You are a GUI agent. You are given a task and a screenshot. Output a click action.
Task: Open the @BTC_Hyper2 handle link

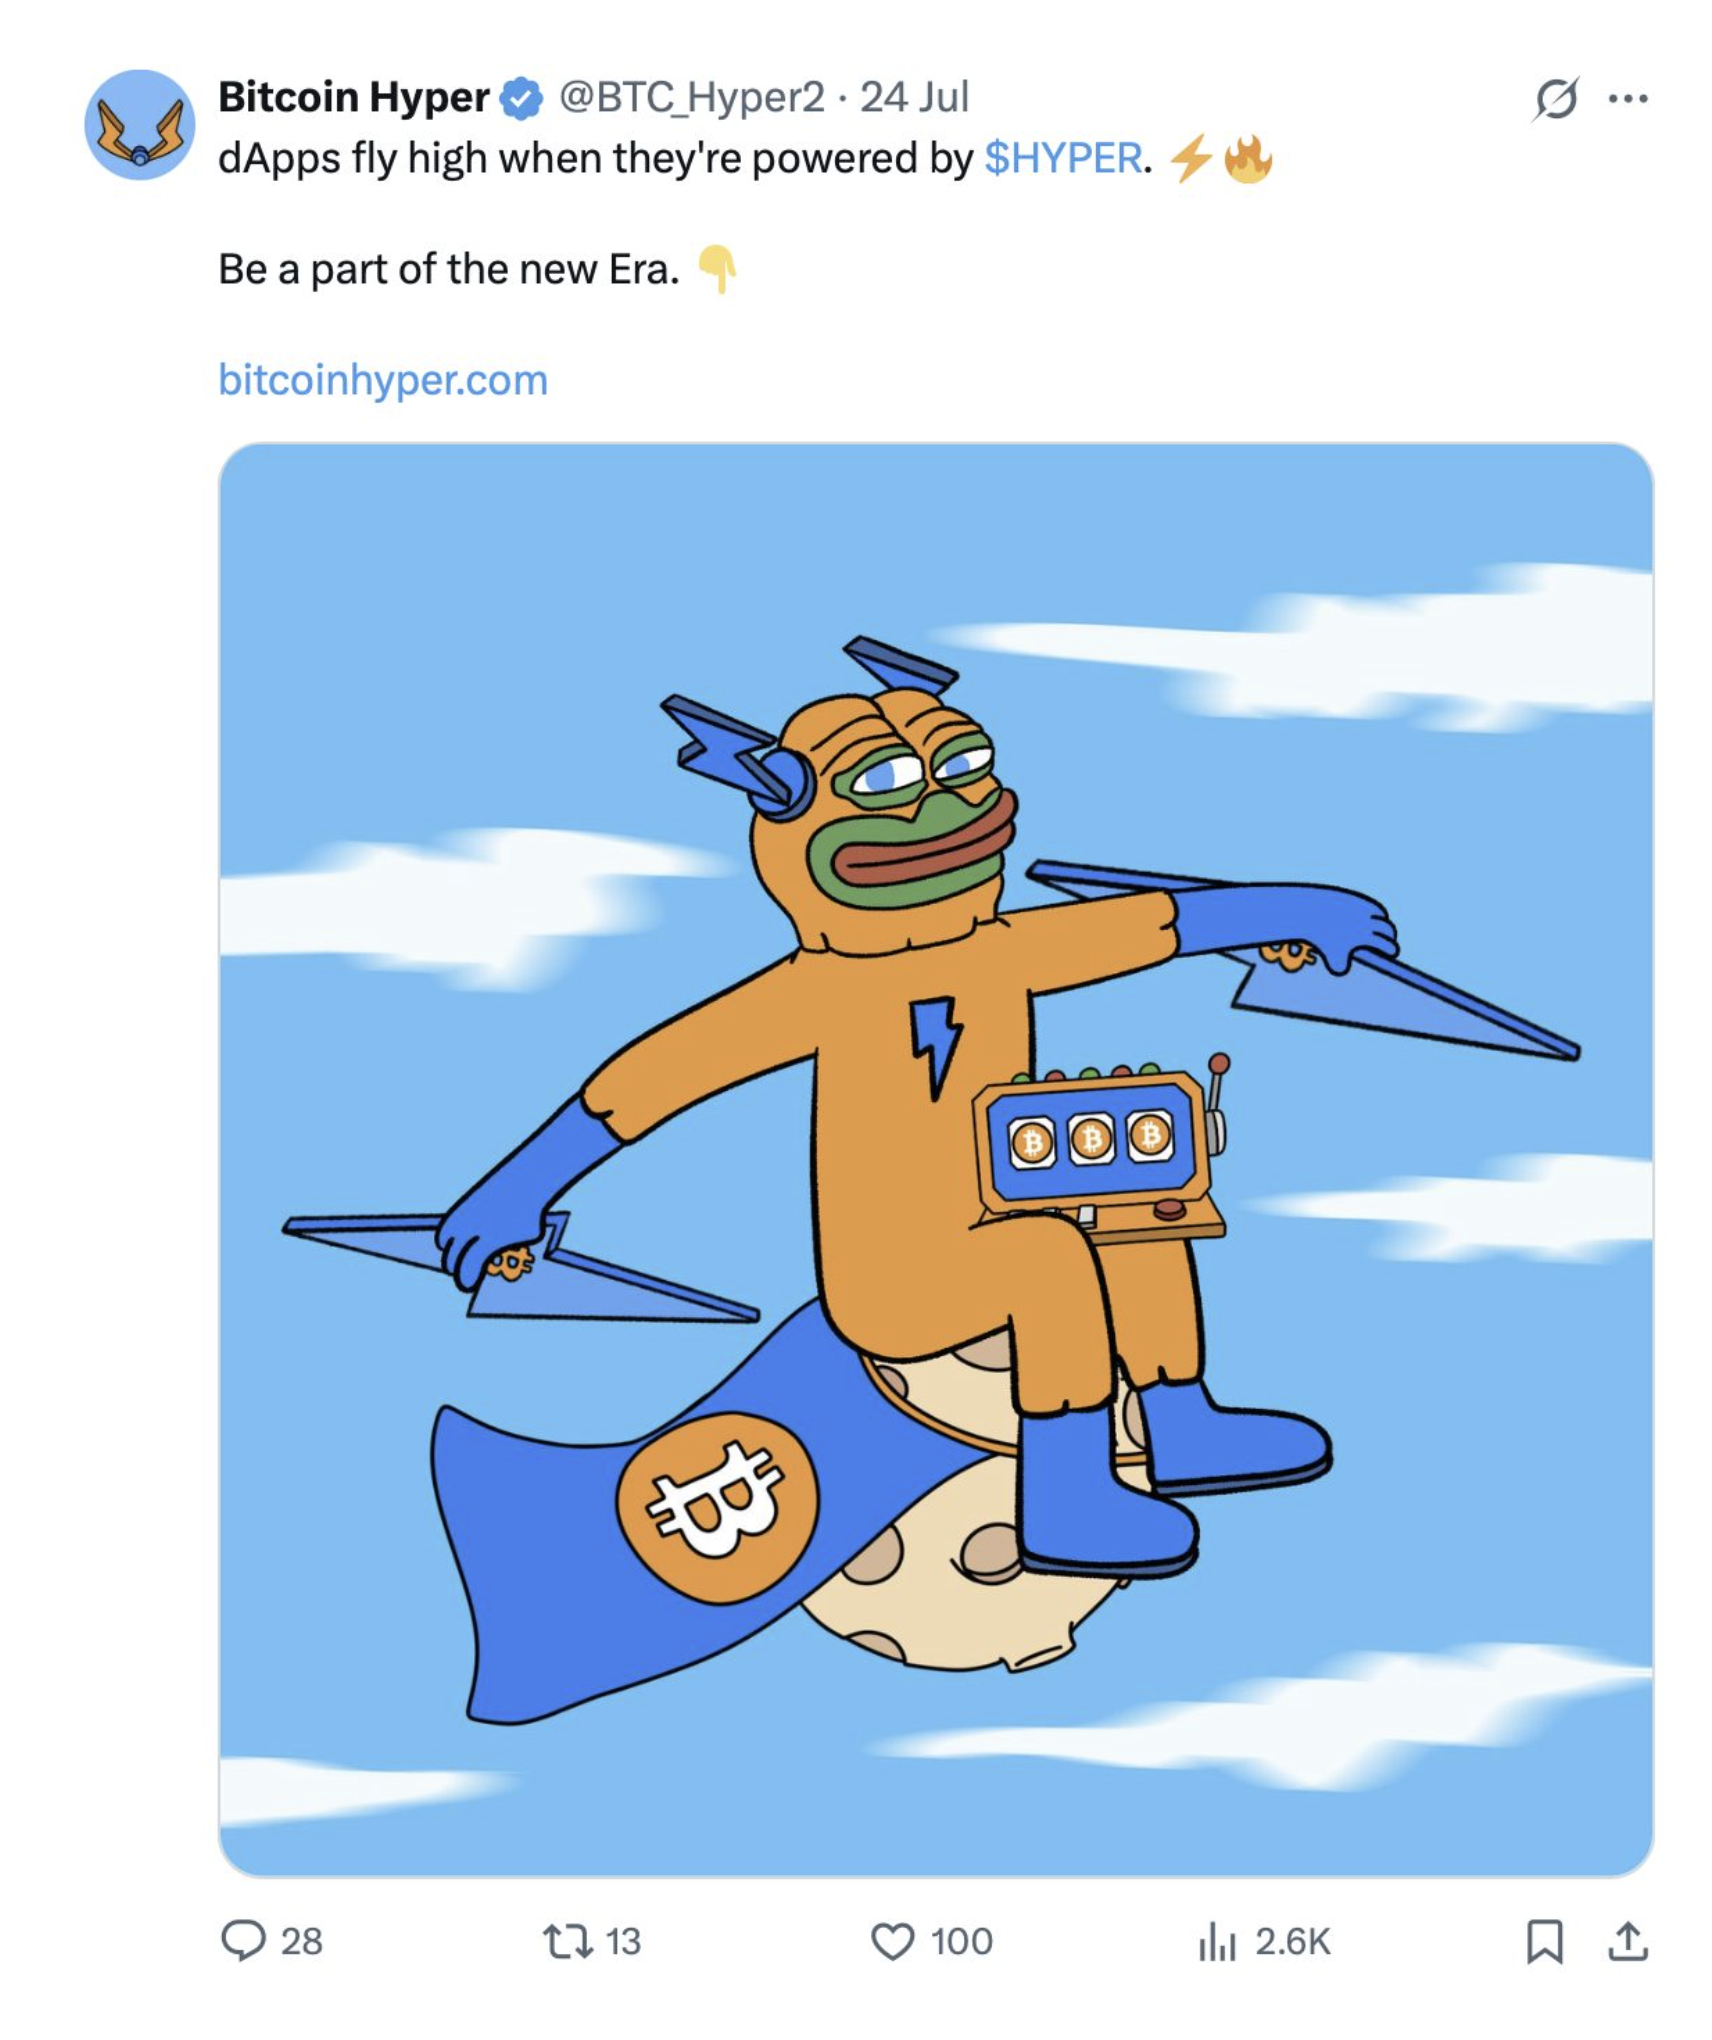click(691, 97)
